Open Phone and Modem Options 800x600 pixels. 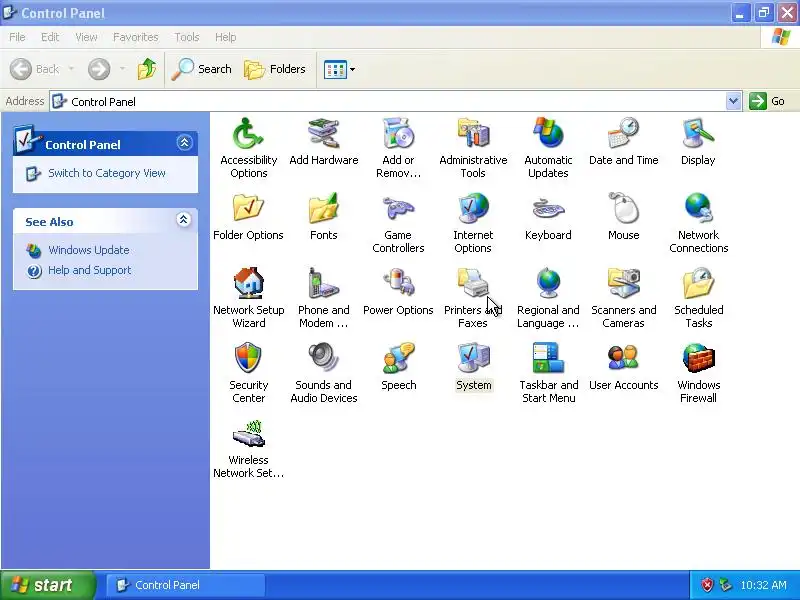pyautogui.click(x=323, y=298)
